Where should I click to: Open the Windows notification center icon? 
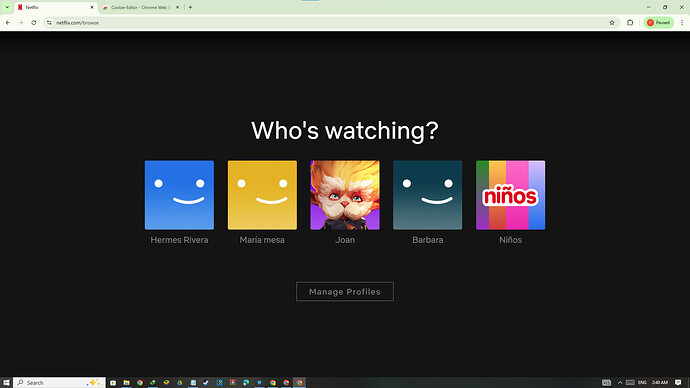[678, 383]
